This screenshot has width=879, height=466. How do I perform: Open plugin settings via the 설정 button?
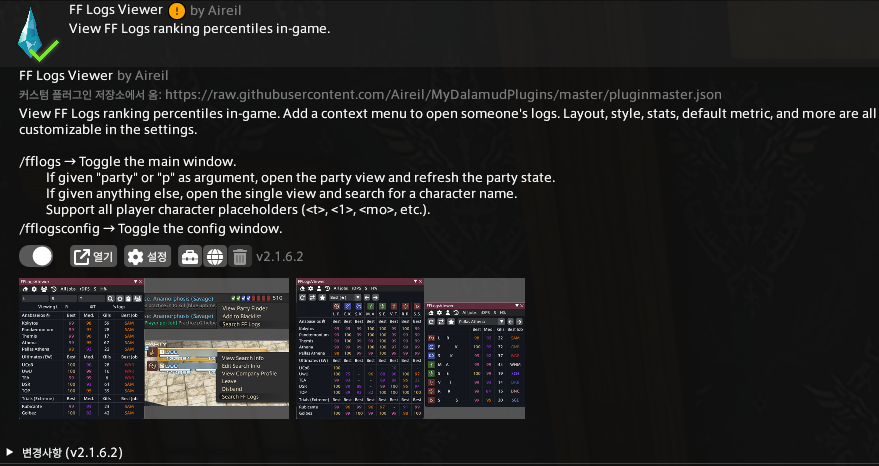[147, 257]
